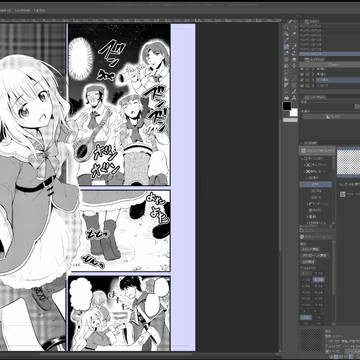Click the checkered material thumbnail in the material panel
The width and height of the screenshot is (360, 360).
pyautogui.click(x=348, y=162)
